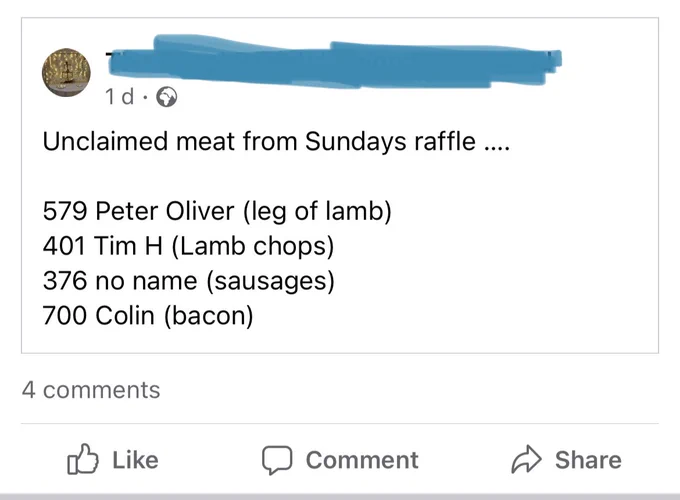Image resolution: width=680 pixels, height=500 pixels.
Task: Click the speech bubble Comment icon
Action: 277,460
